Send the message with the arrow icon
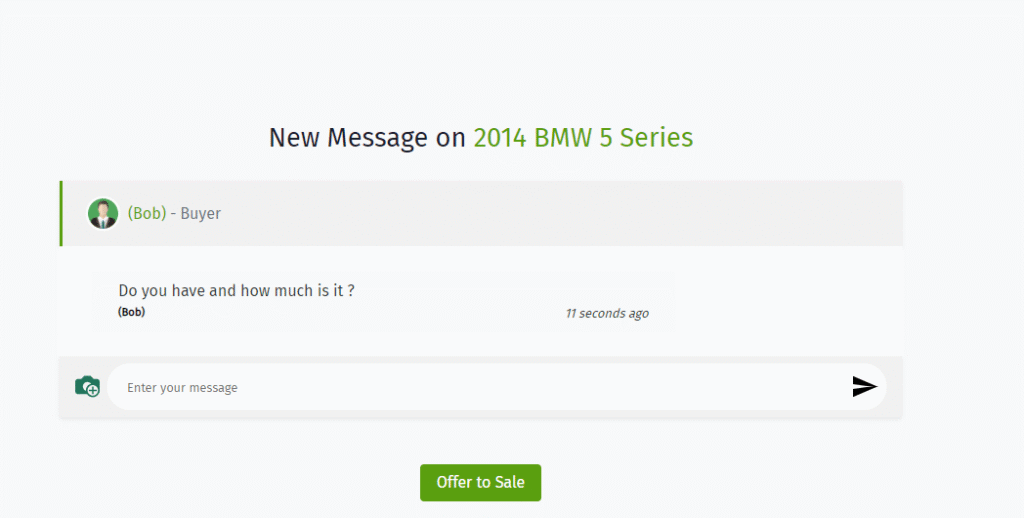 864,387
